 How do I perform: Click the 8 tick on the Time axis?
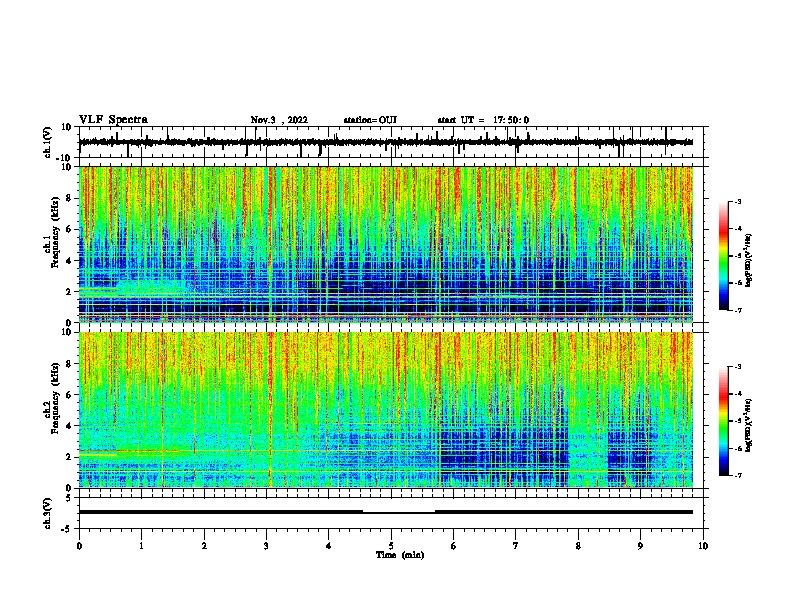578,546
